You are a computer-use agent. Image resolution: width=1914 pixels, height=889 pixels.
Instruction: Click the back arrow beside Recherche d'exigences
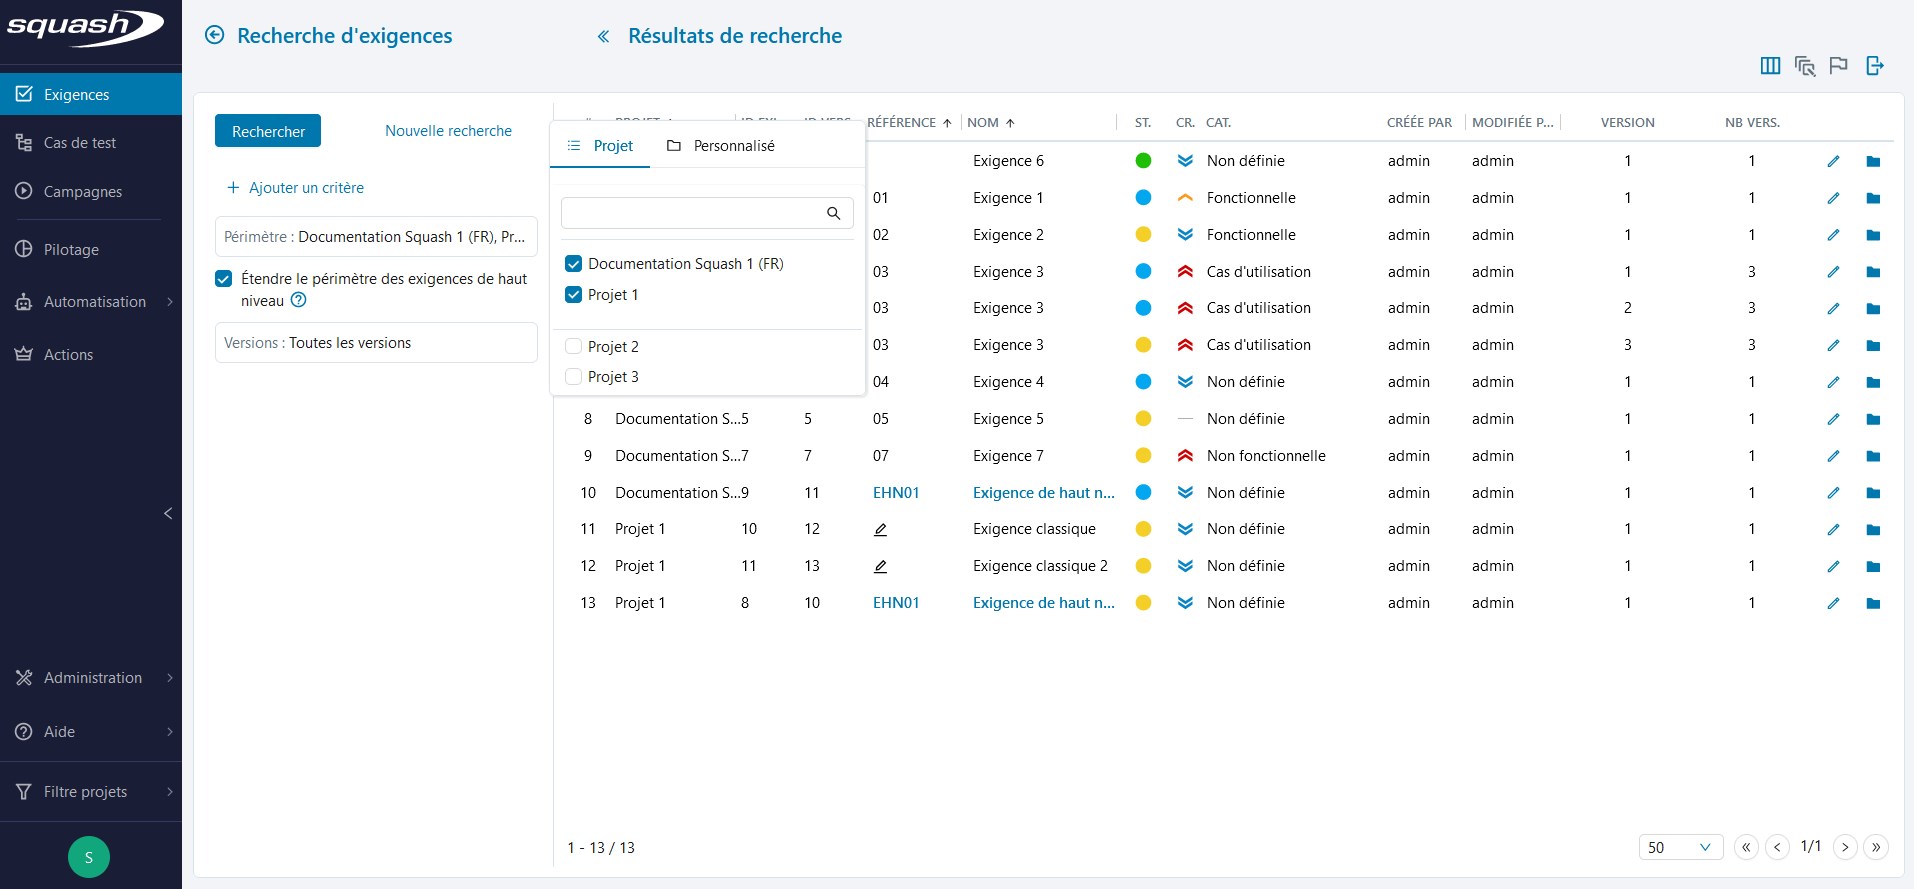[x=214, y=36]
